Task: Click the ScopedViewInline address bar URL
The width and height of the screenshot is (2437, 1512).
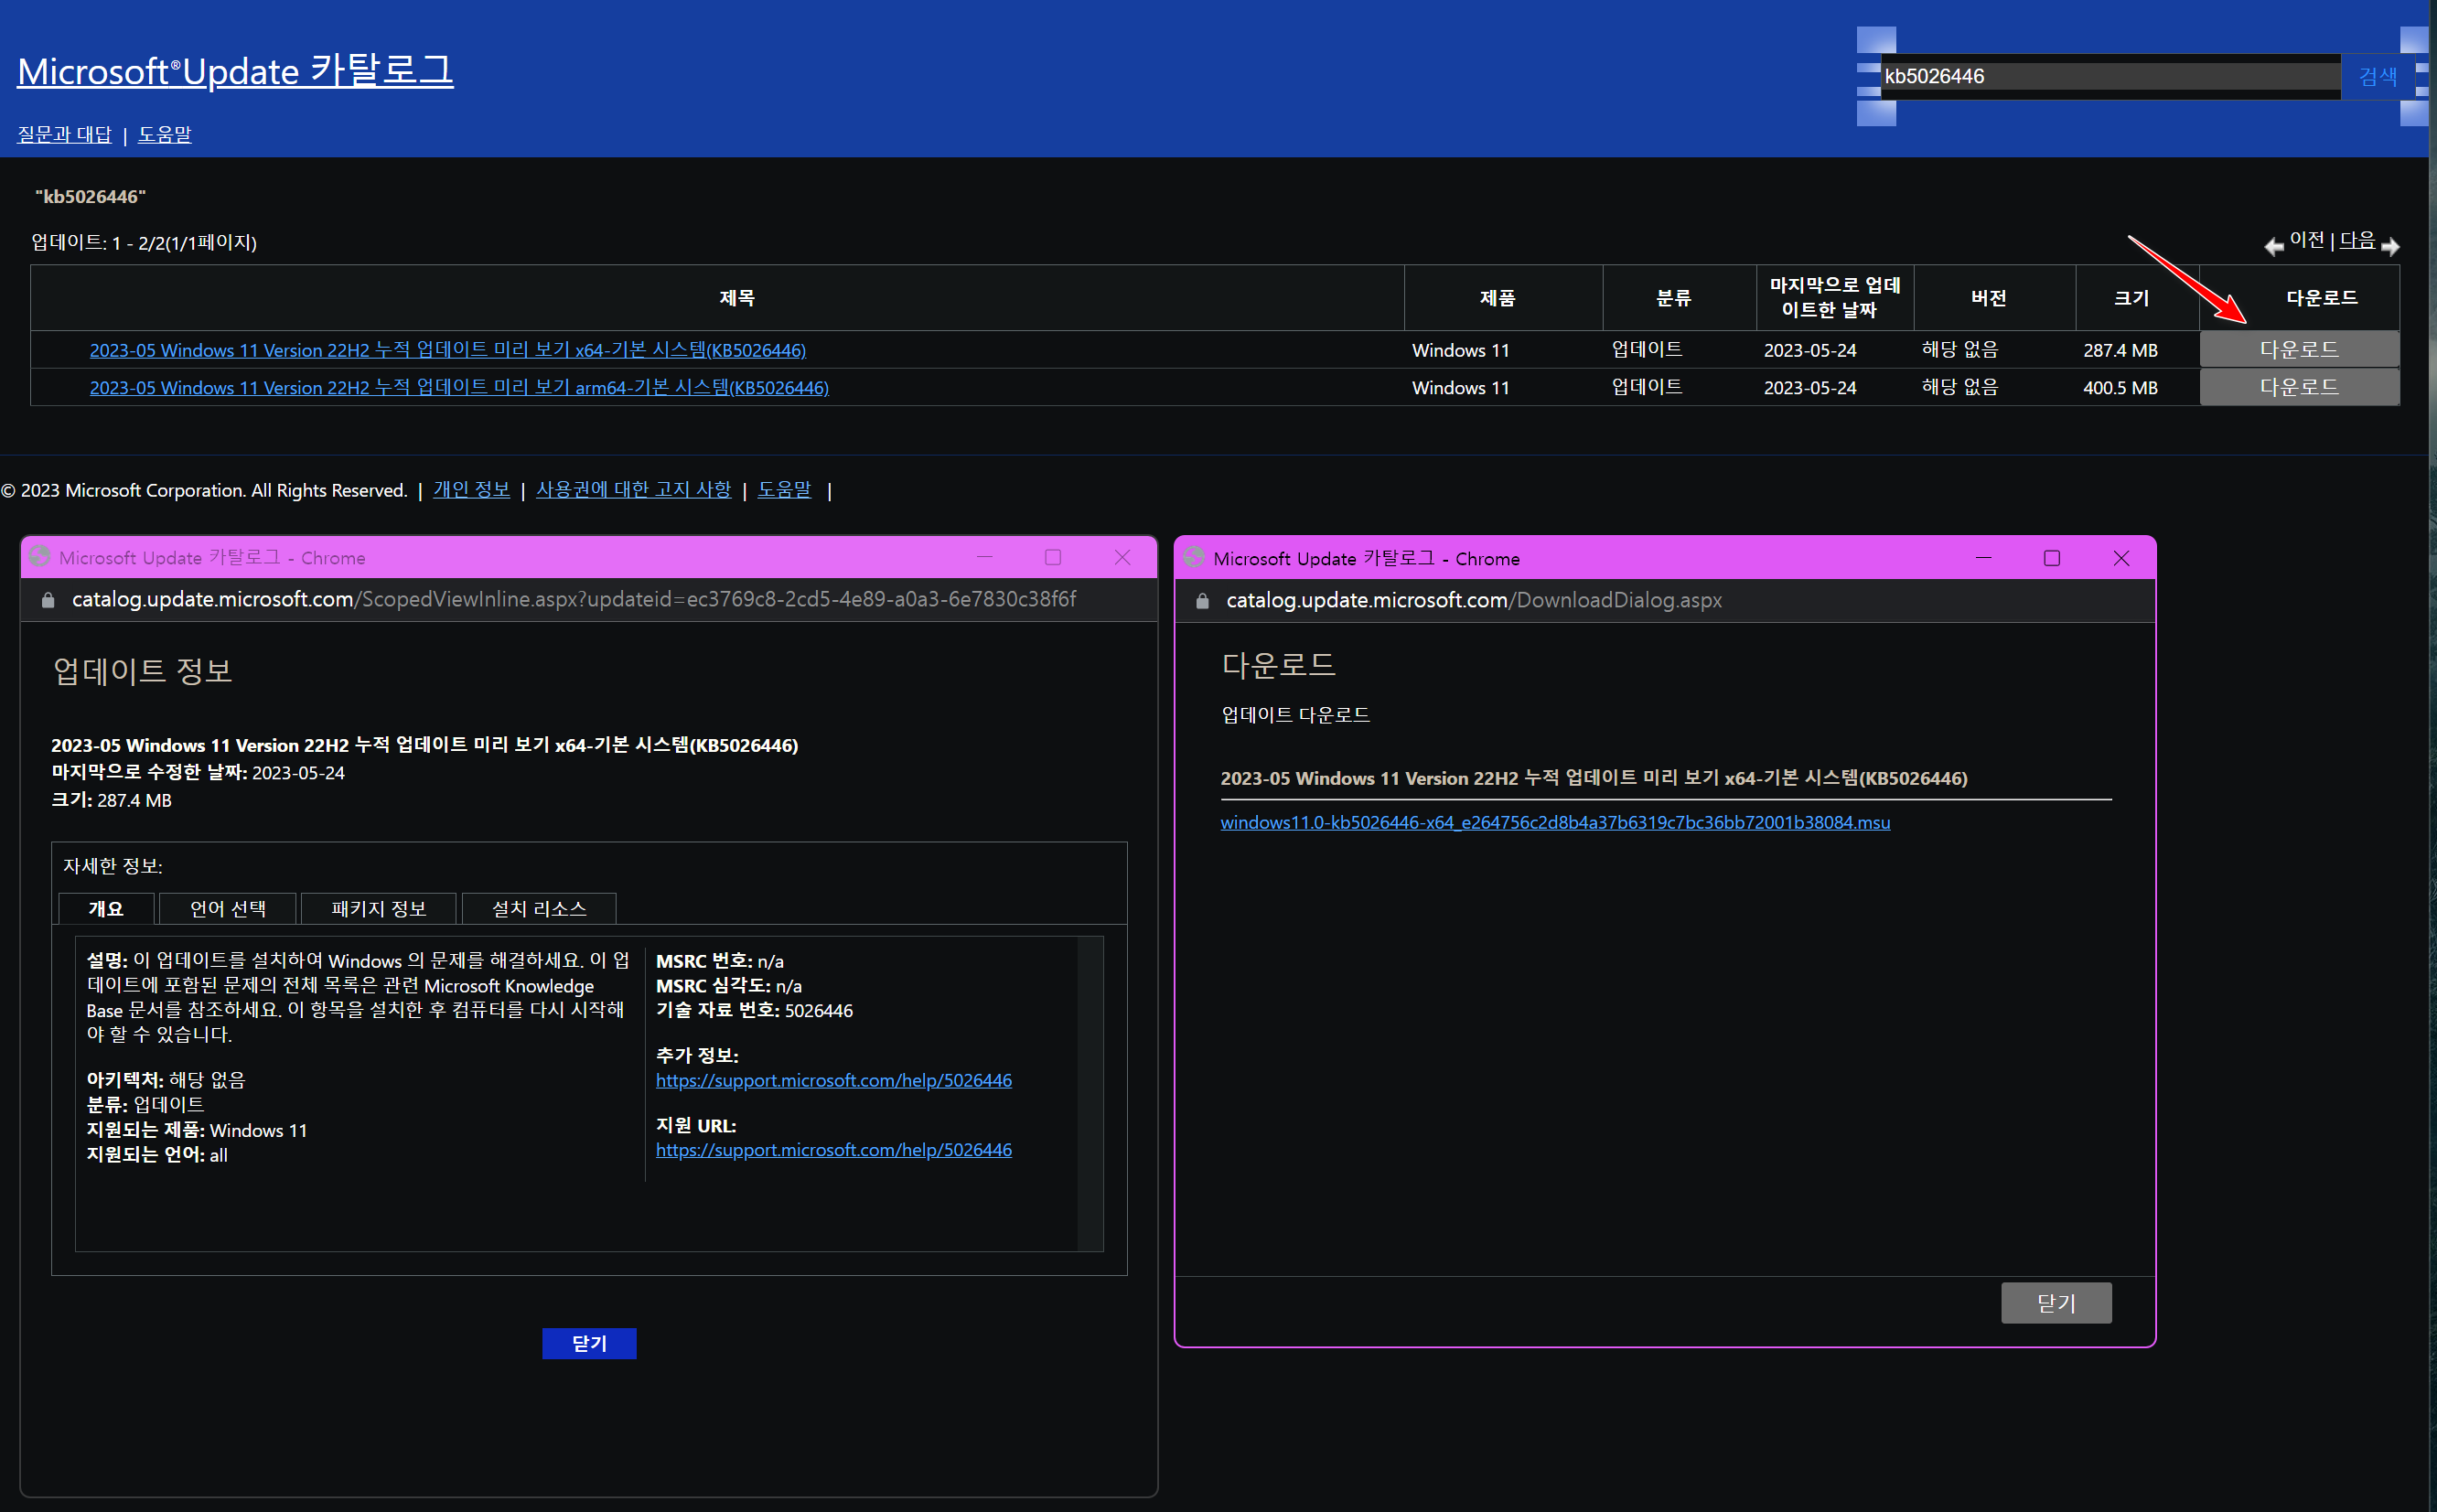Action: coord(574,599)
